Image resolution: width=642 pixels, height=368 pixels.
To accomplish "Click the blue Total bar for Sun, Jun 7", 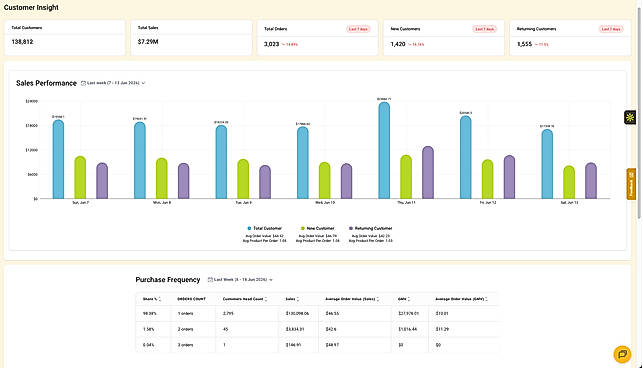I will point(59,160).
